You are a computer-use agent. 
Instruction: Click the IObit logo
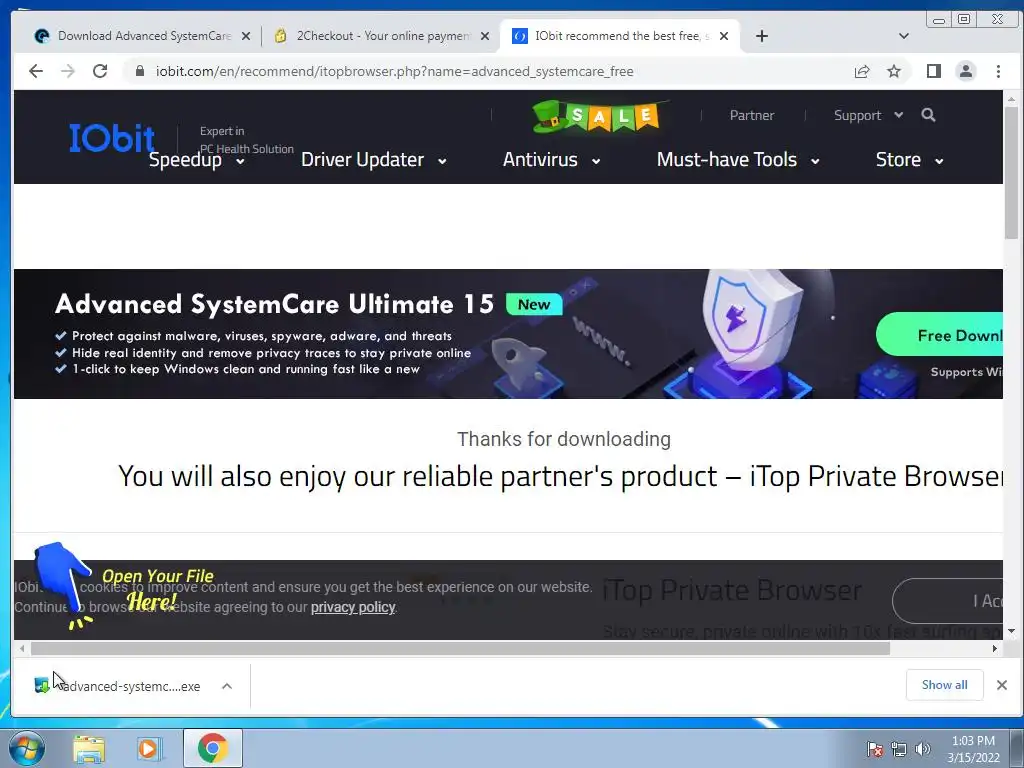[112, 137]
